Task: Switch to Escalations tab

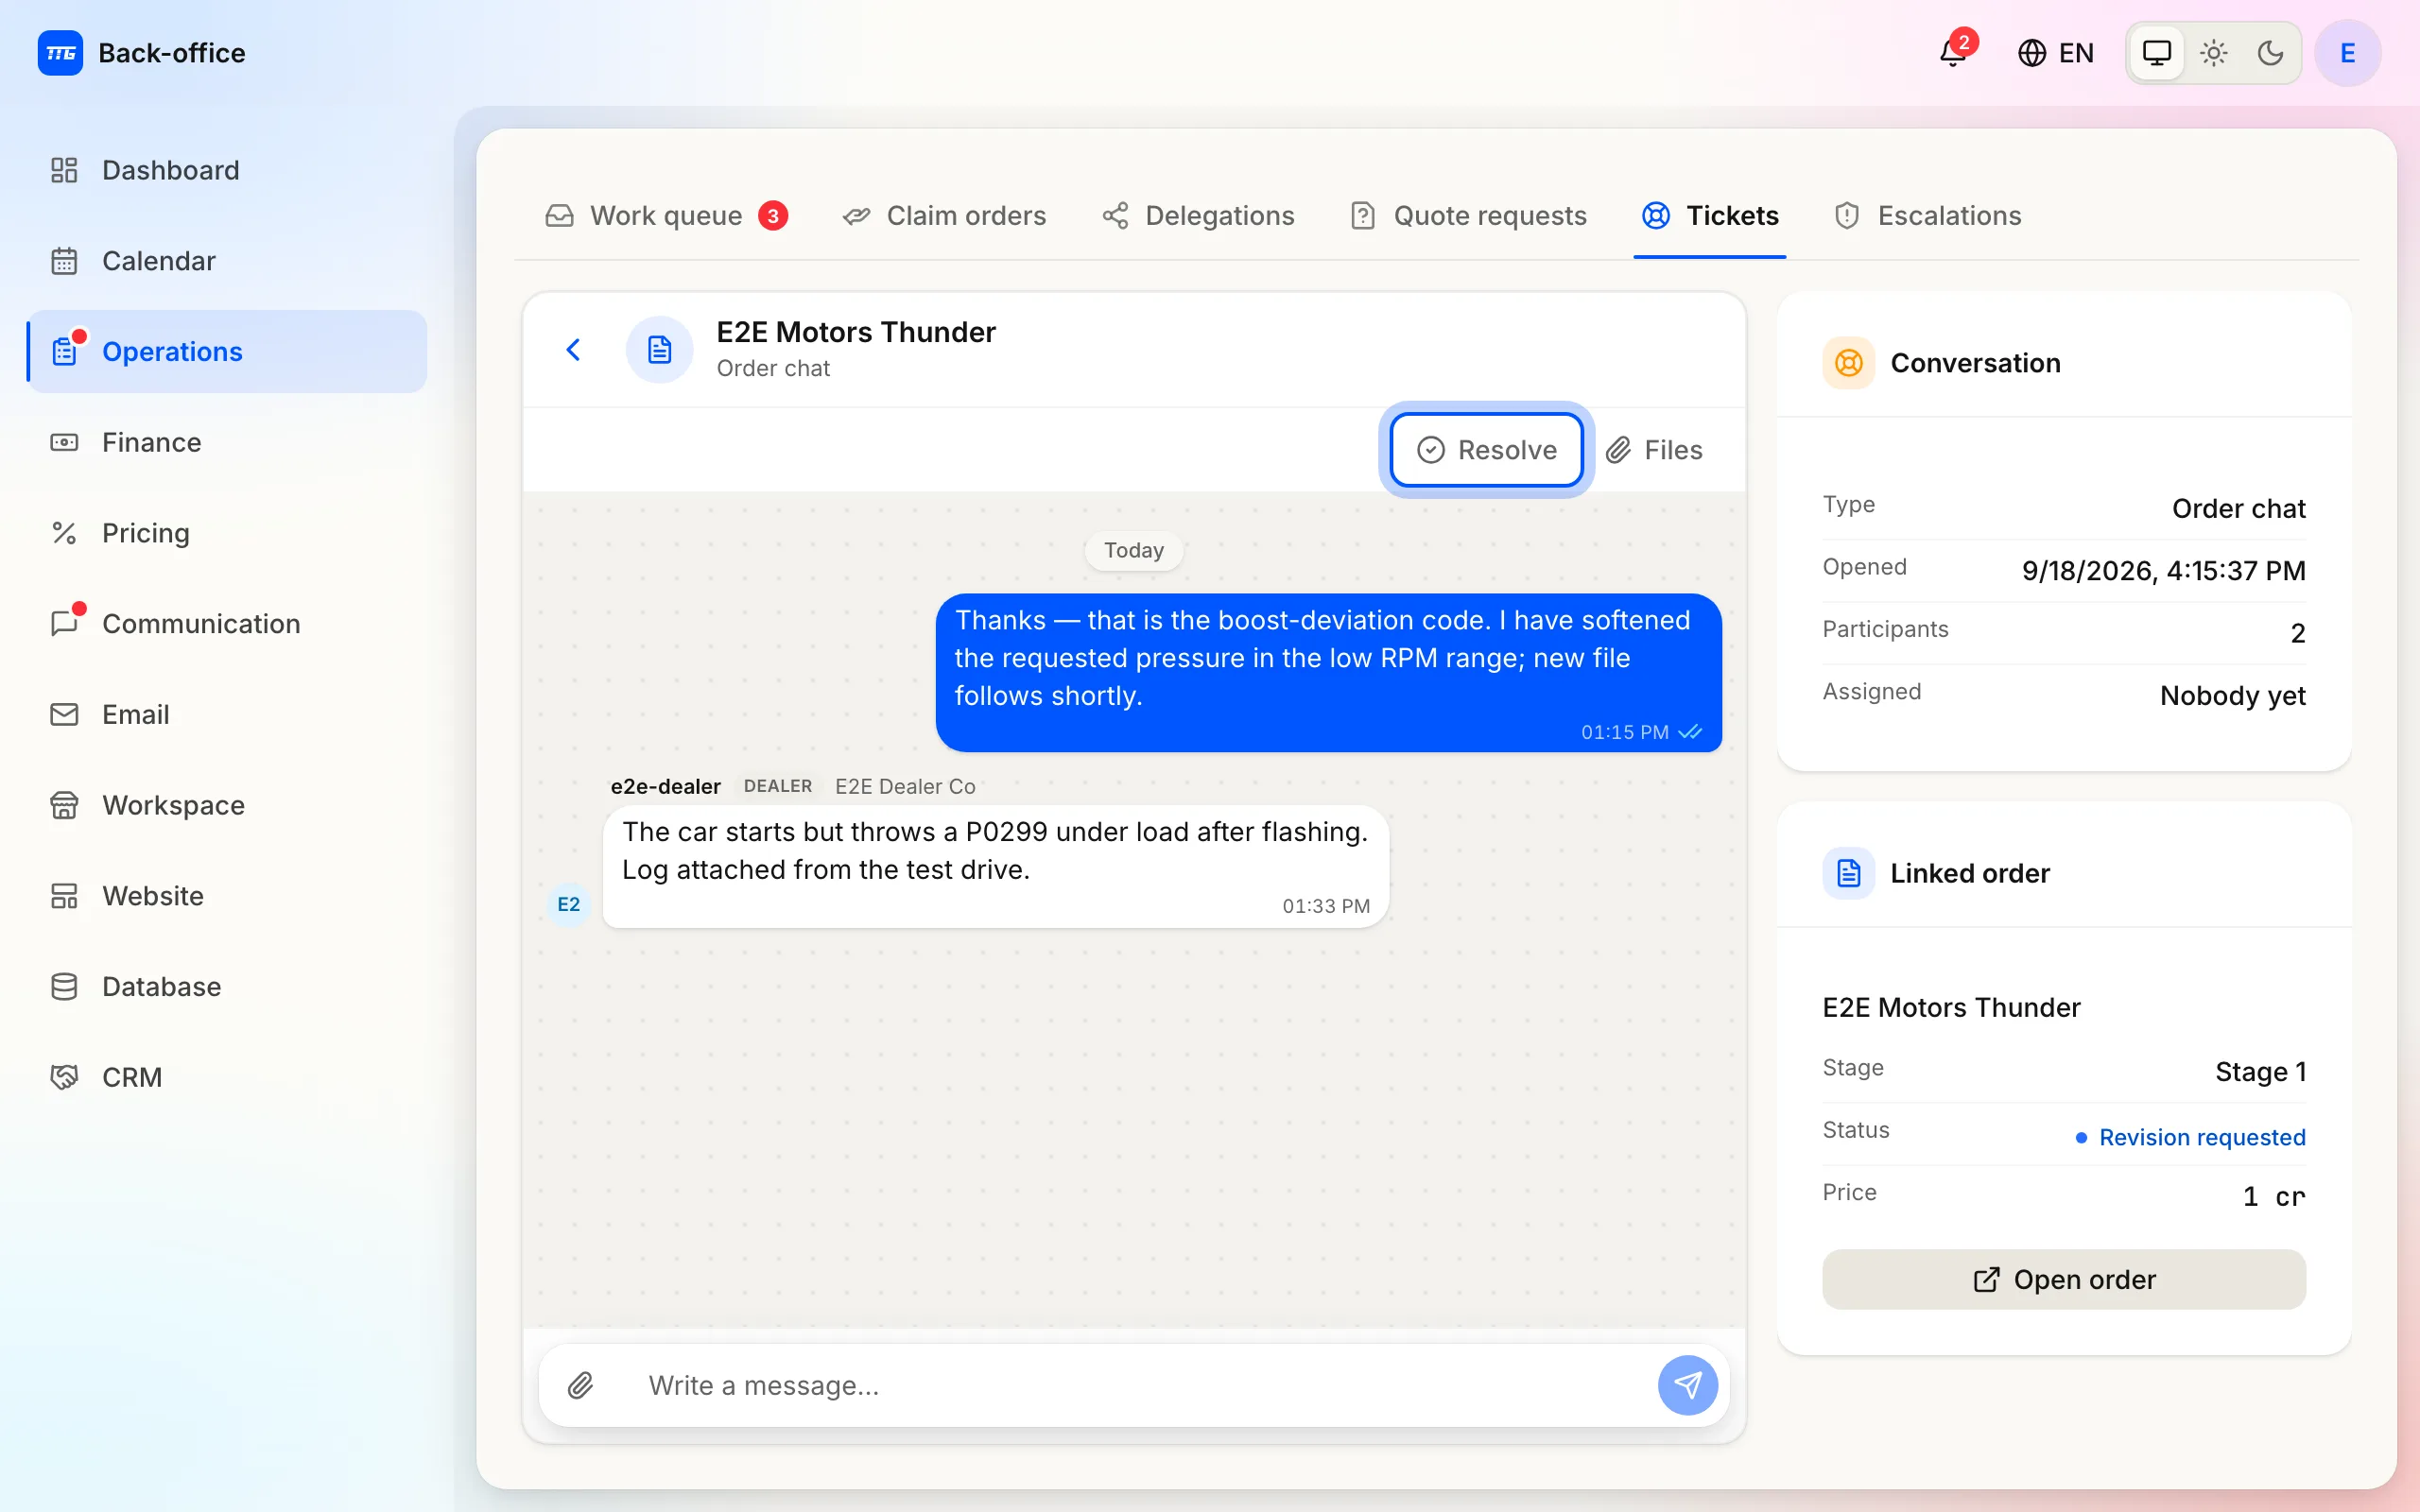Action: click(x=1928, y=216)
